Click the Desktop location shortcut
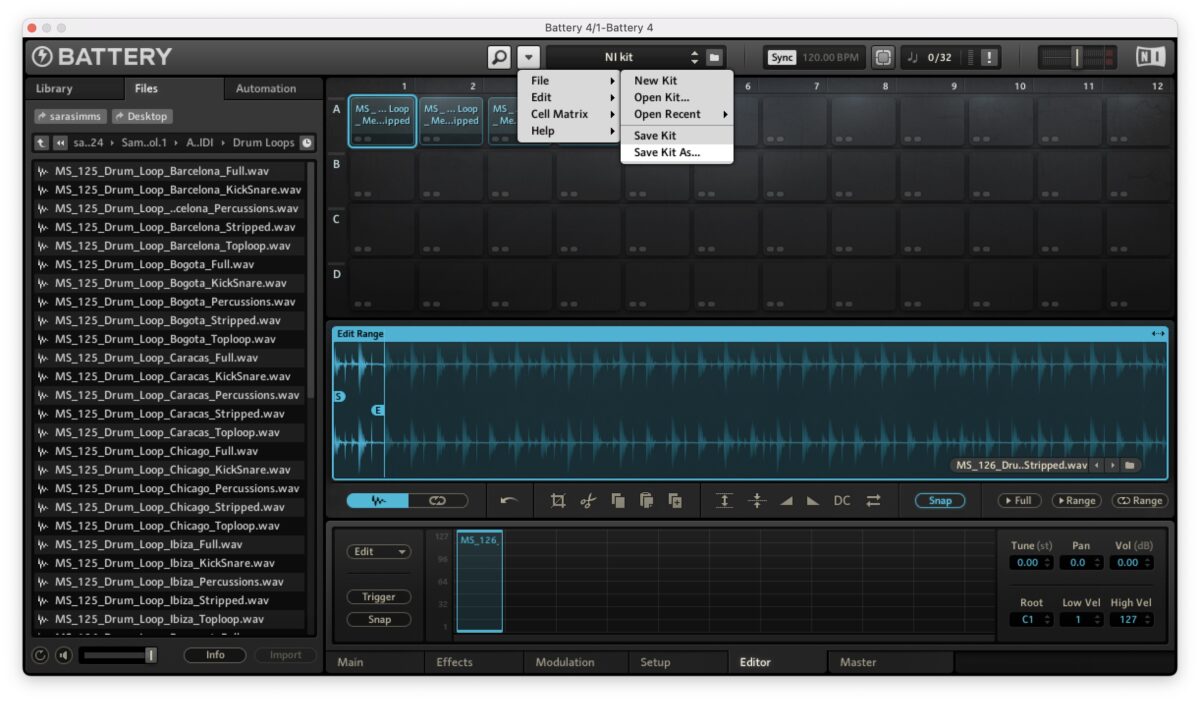Viewport: 1200px width, 702px height. pyautogui.click(x=141, y=116)
